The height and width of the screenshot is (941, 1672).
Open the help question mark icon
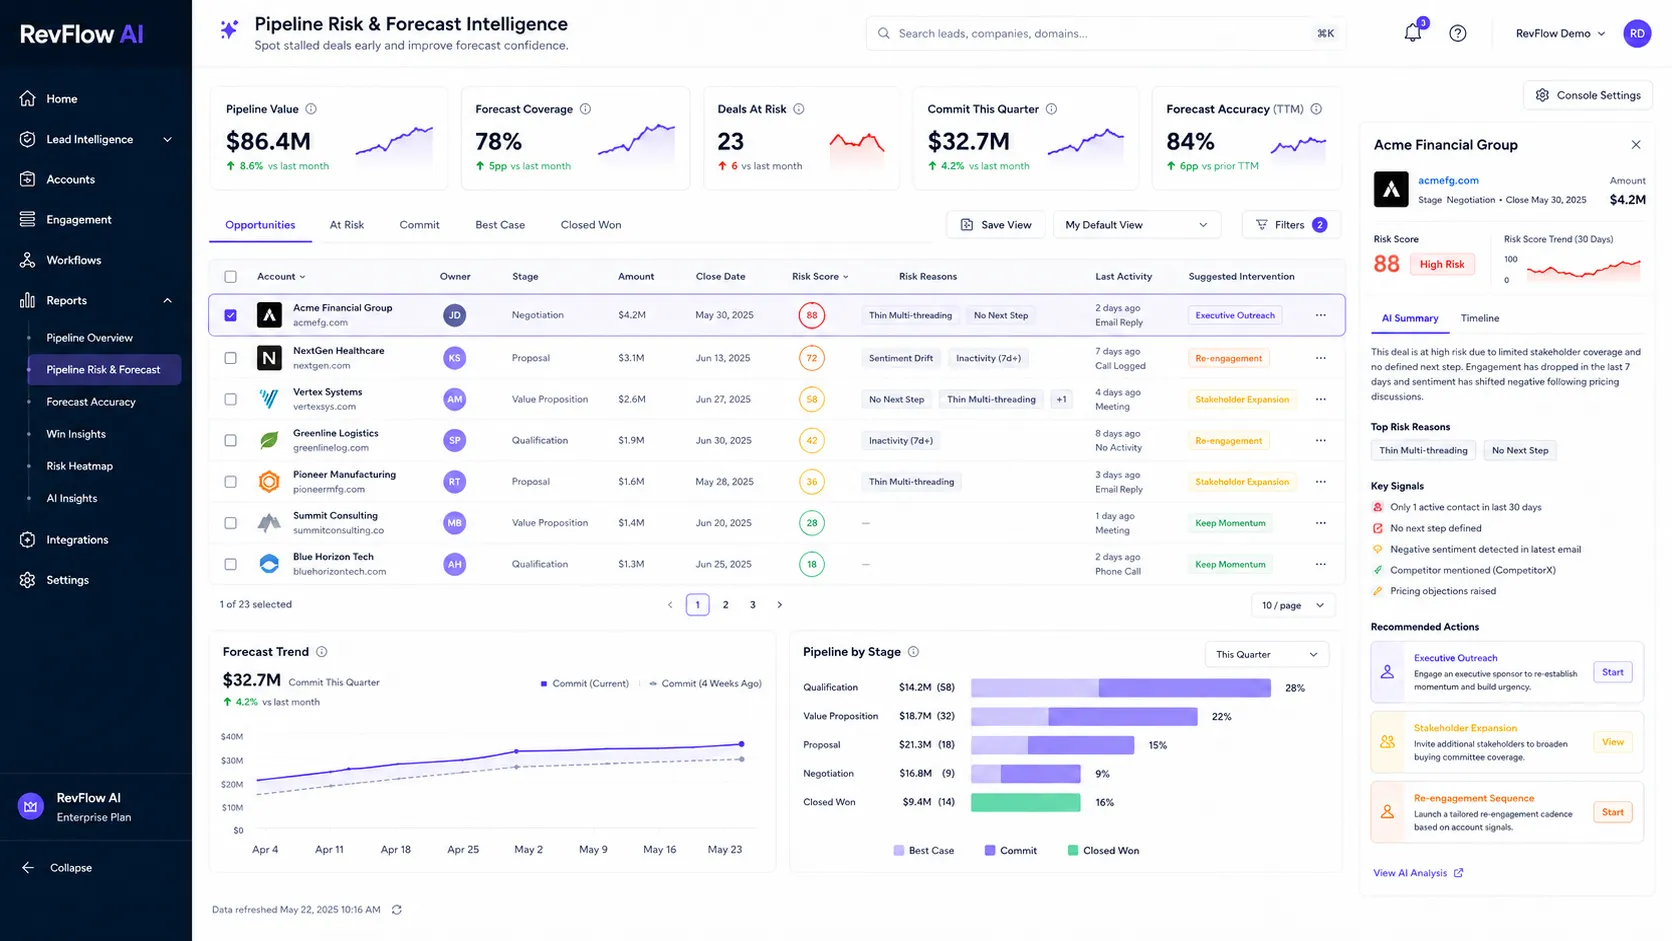(1458, 33)
